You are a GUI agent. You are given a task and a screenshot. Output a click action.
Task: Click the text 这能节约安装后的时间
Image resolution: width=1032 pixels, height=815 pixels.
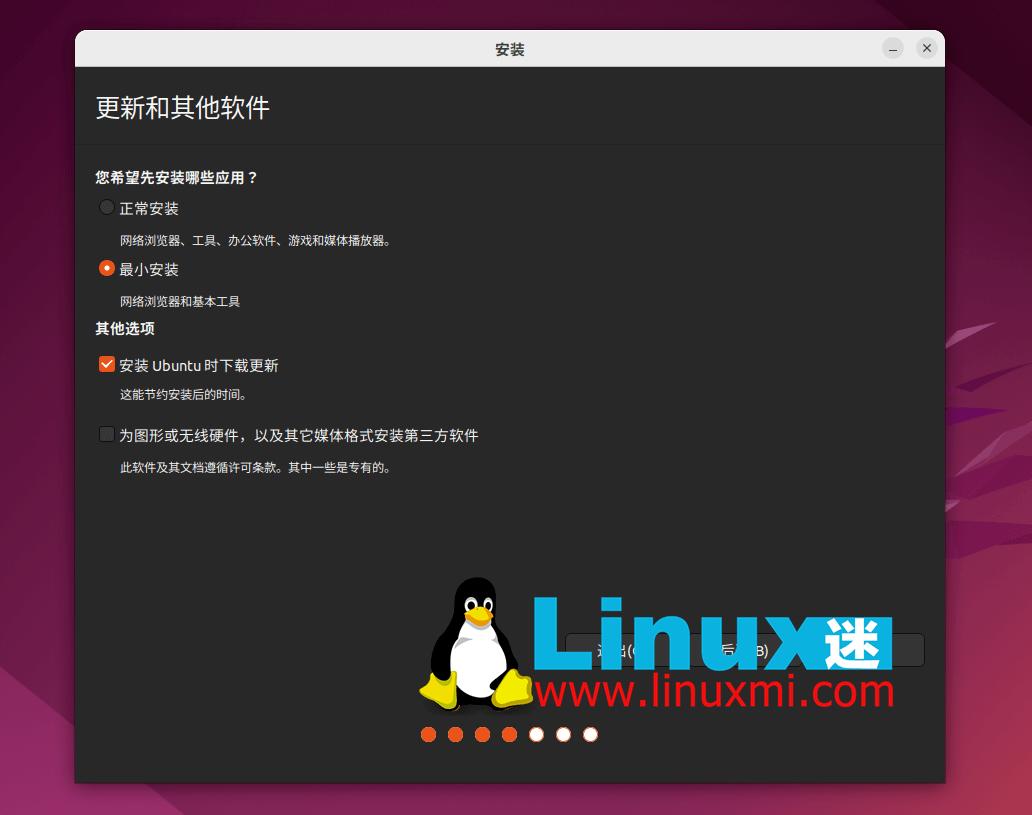pyautogui.click(x=183, y=395)
